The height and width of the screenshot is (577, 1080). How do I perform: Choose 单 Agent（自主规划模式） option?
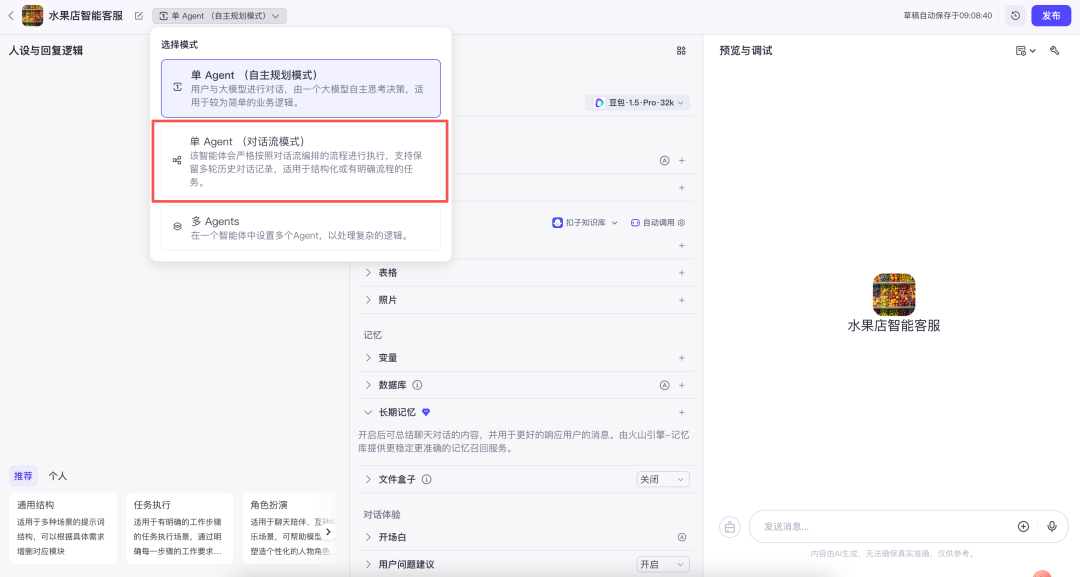(301, 88)
